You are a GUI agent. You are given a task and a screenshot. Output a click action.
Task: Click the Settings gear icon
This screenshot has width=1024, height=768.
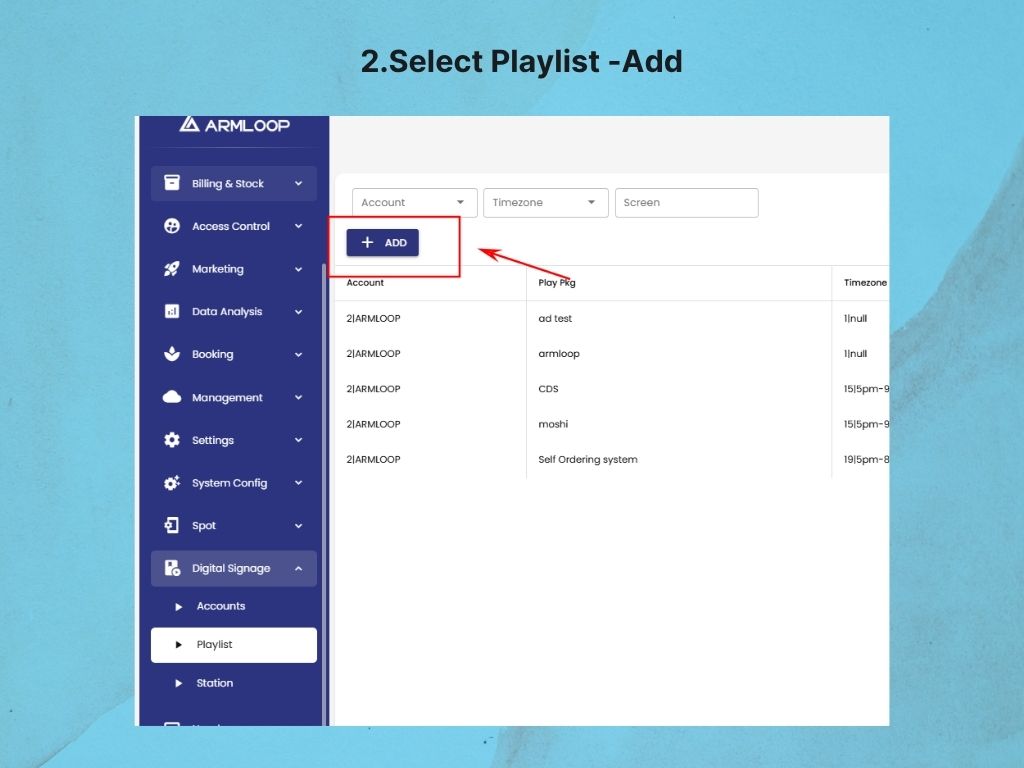[172, 440]
